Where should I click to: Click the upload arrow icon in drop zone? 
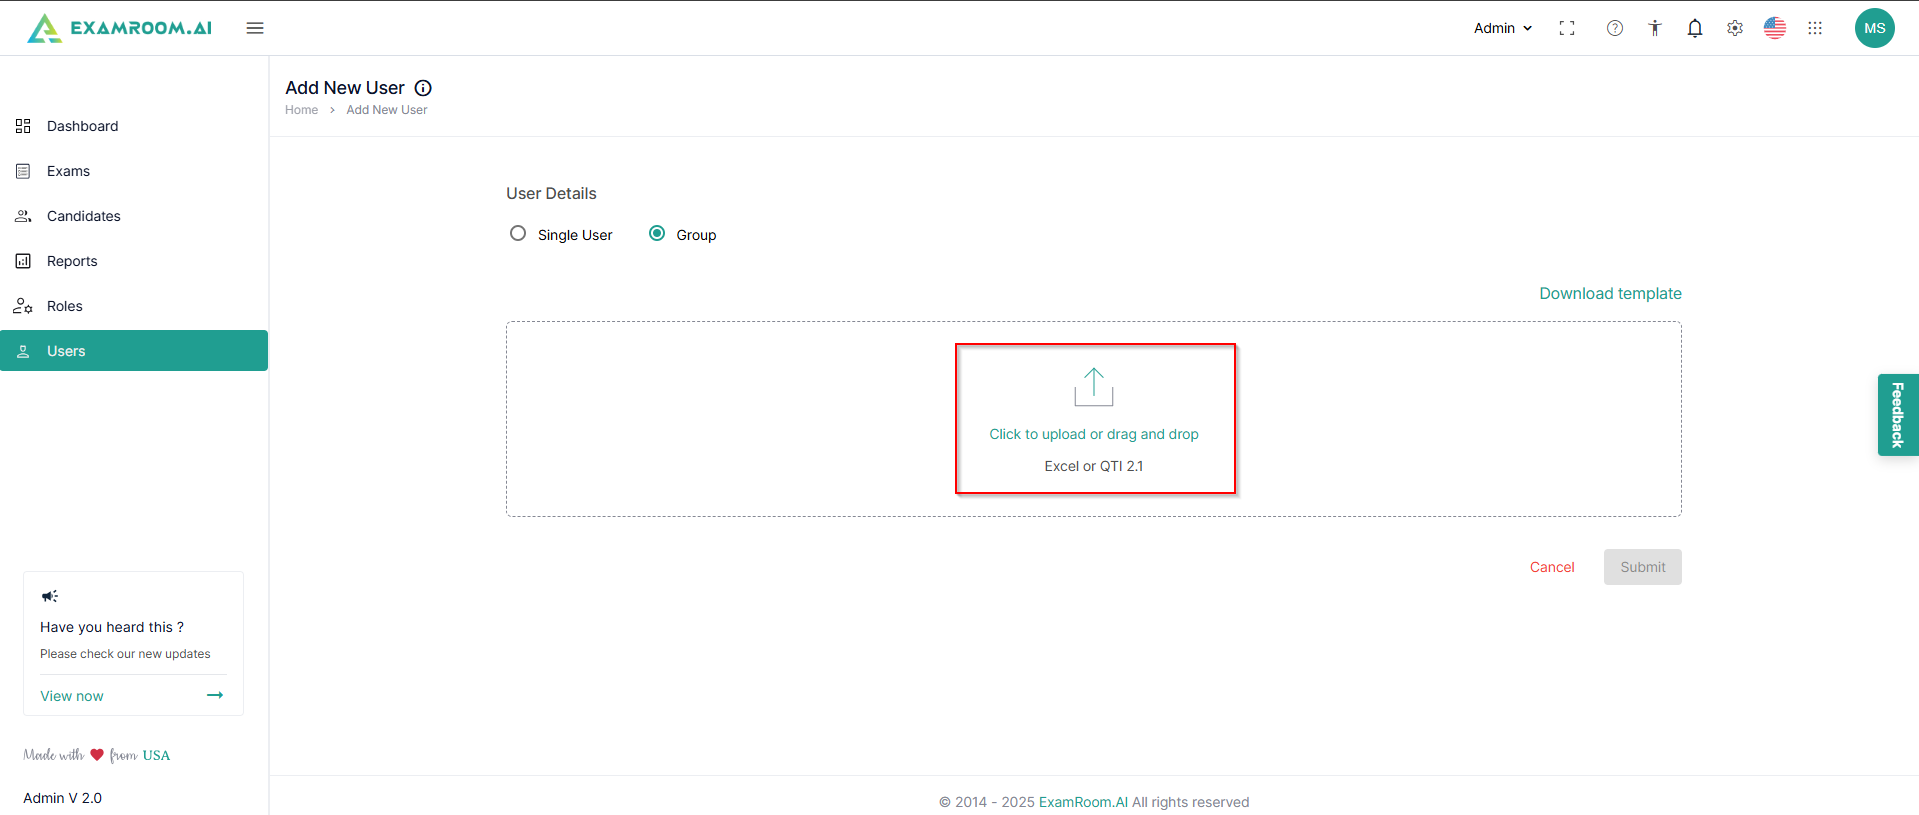[1094, 387]
